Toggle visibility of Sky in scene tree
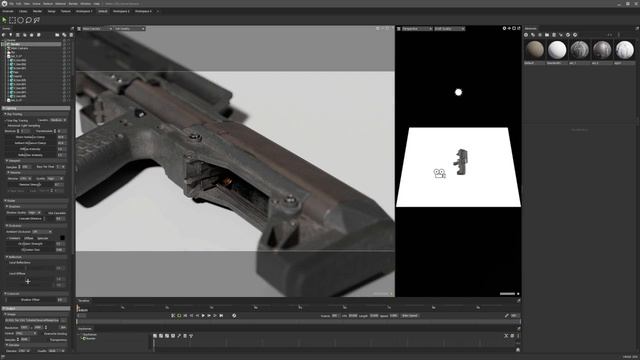This screenshot has height=360, width=640. click(64, 52)
